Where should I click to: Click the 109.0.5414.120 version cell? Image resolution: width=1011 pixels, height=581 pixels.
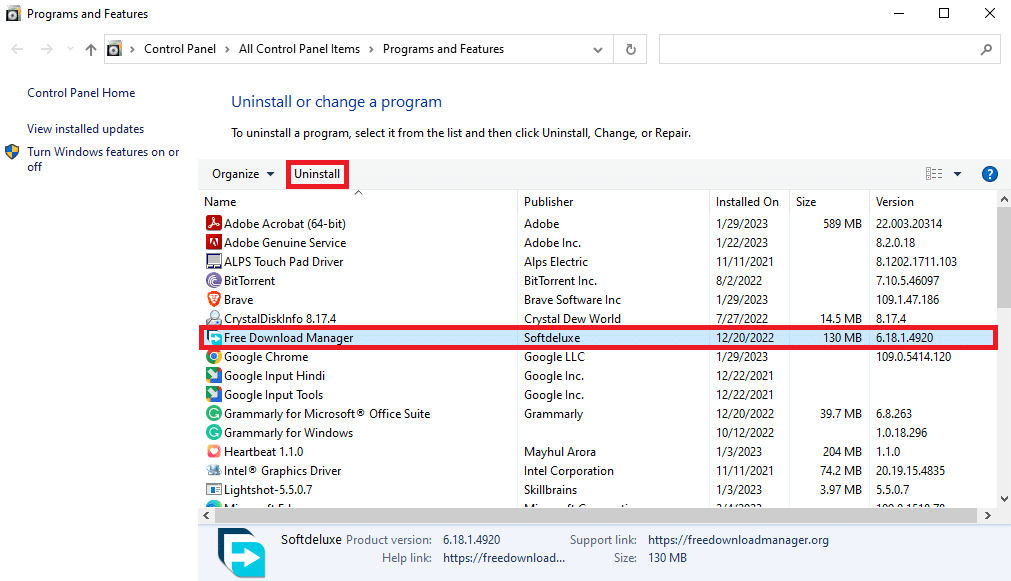coord(913,357)
